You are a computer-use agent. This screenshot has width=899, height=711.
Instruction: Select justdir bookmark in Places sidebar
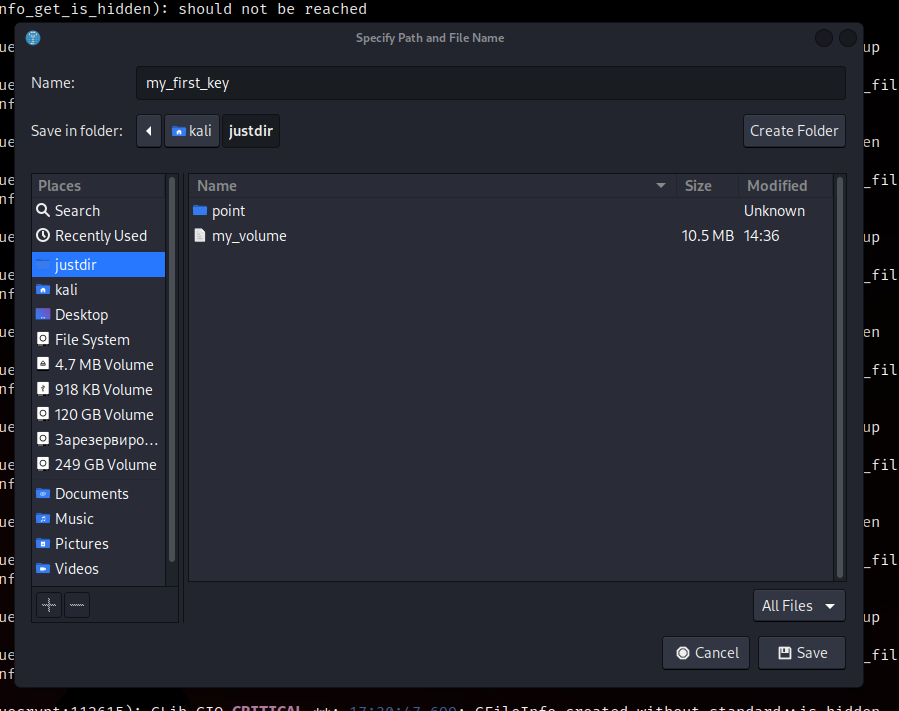point(98,264)
